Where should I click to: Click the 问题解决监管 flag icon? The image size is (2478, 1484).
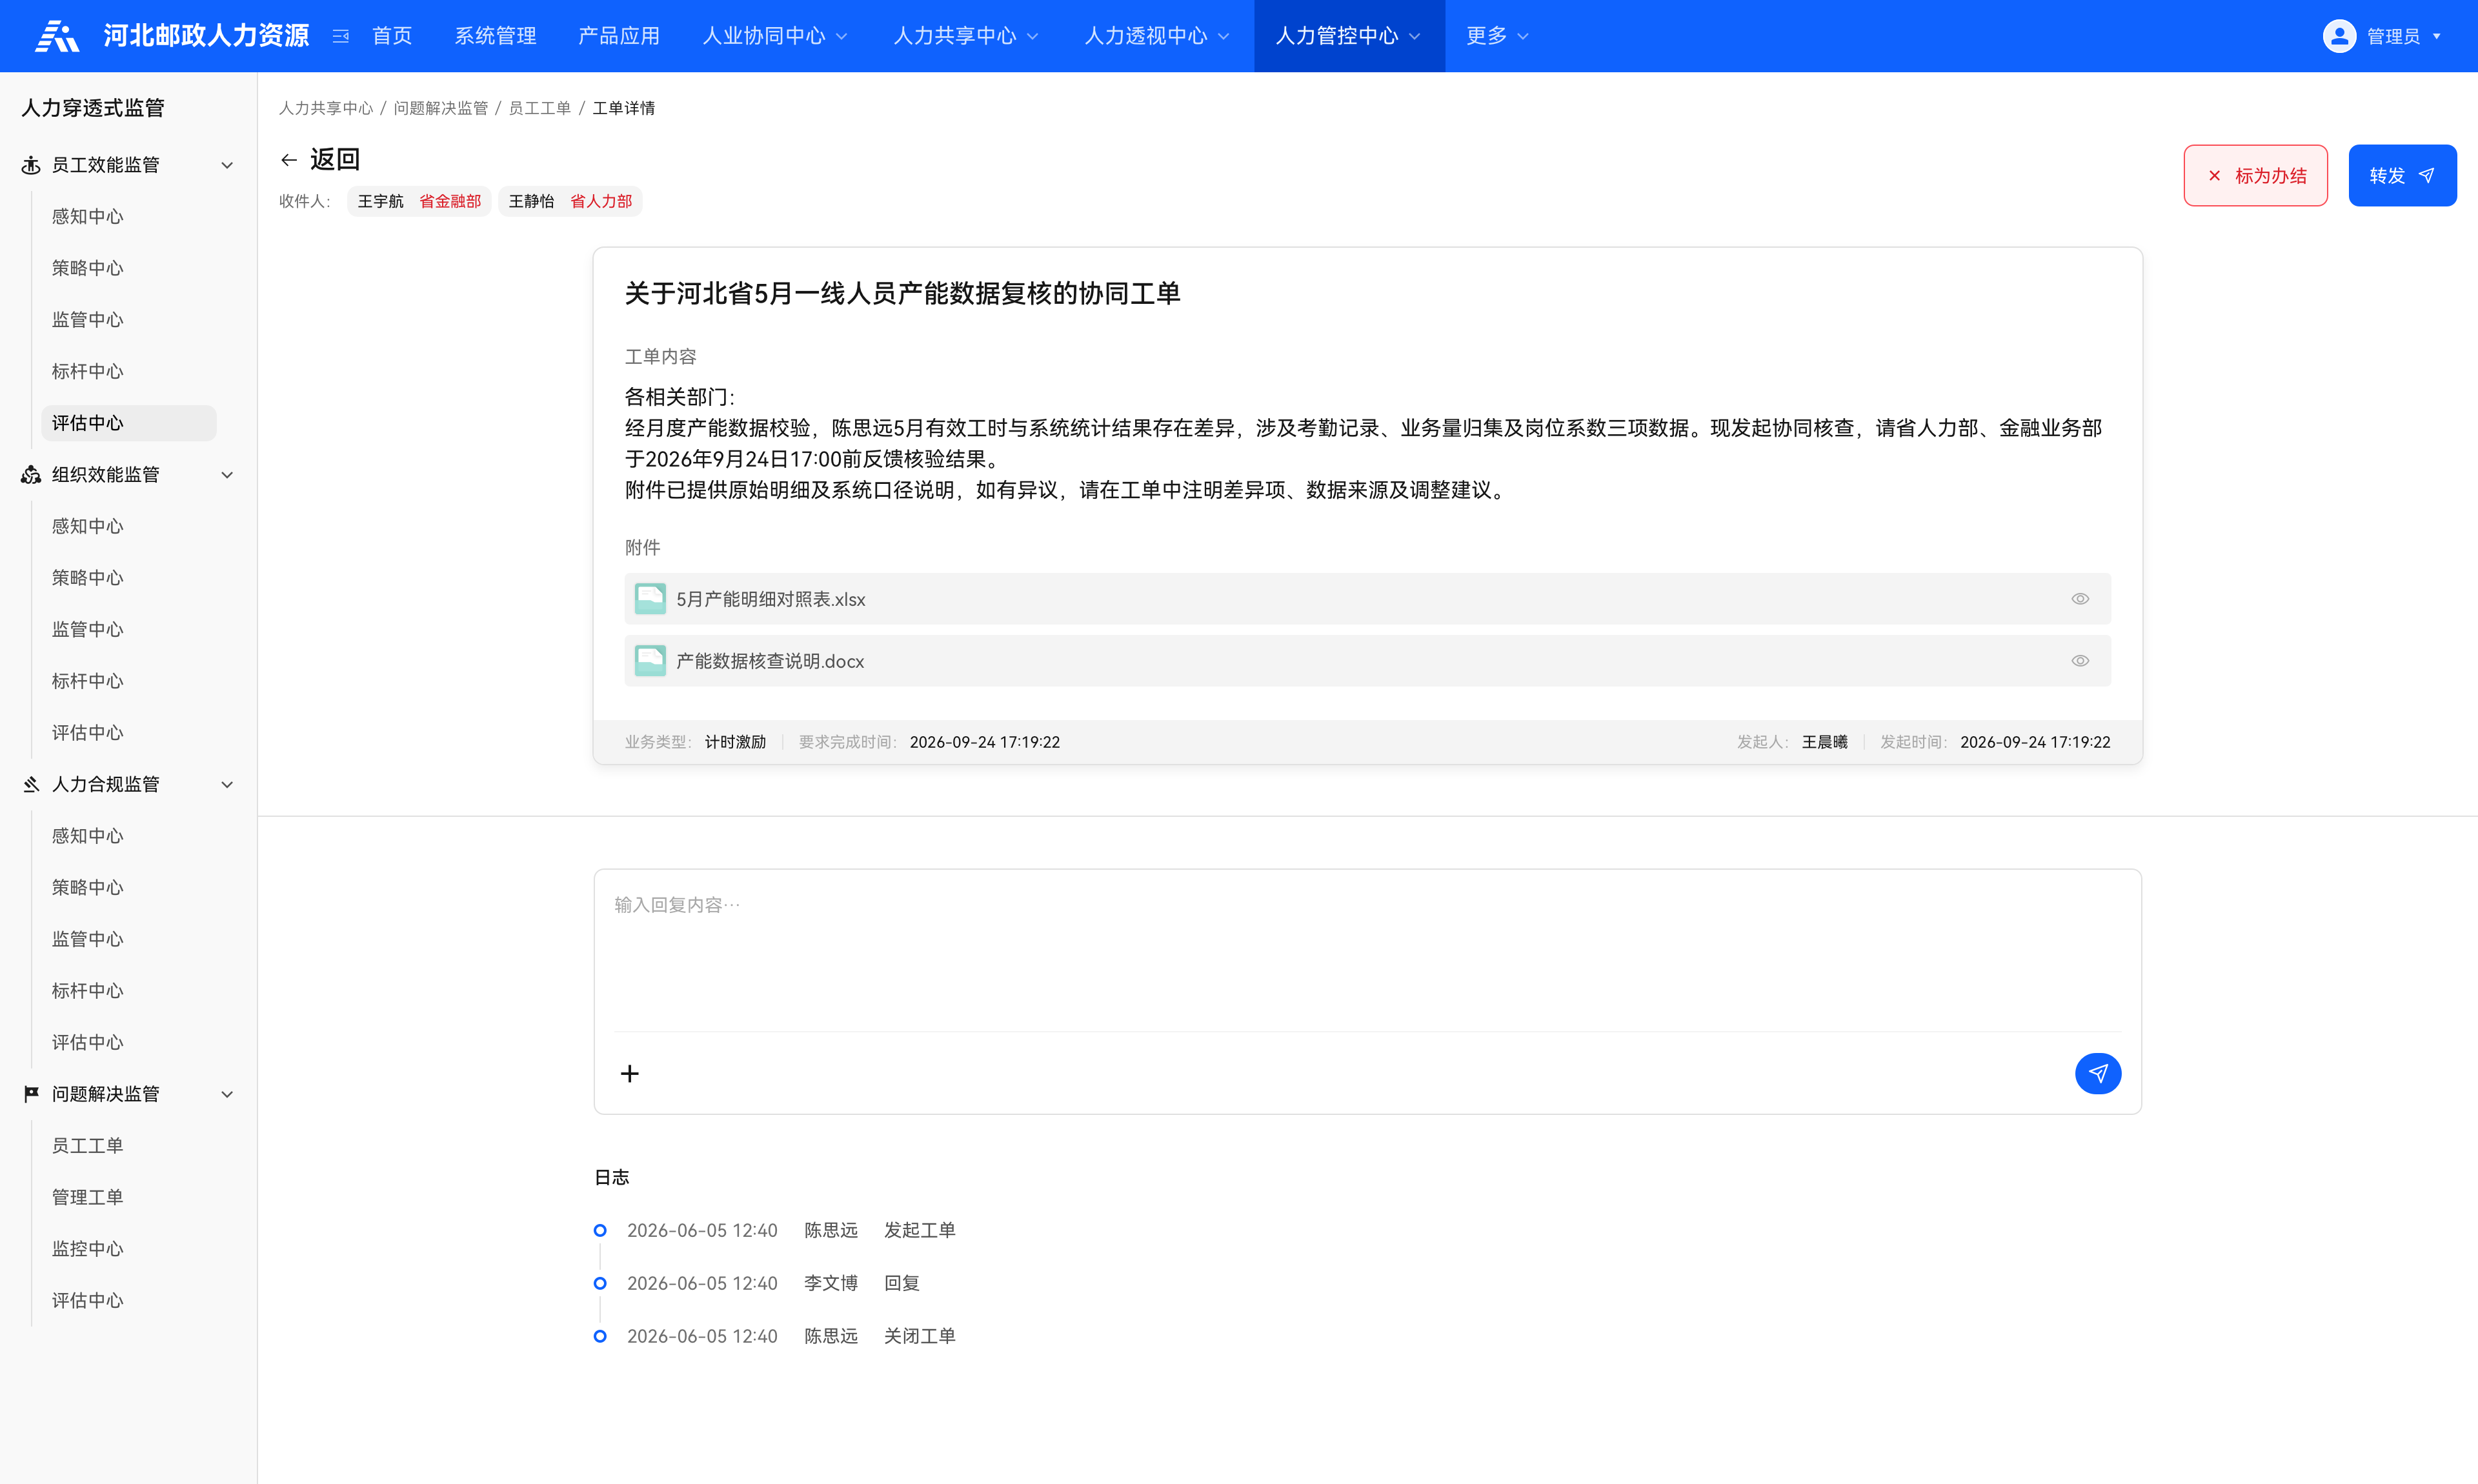pyautogui.click(x=31, y=1094)
